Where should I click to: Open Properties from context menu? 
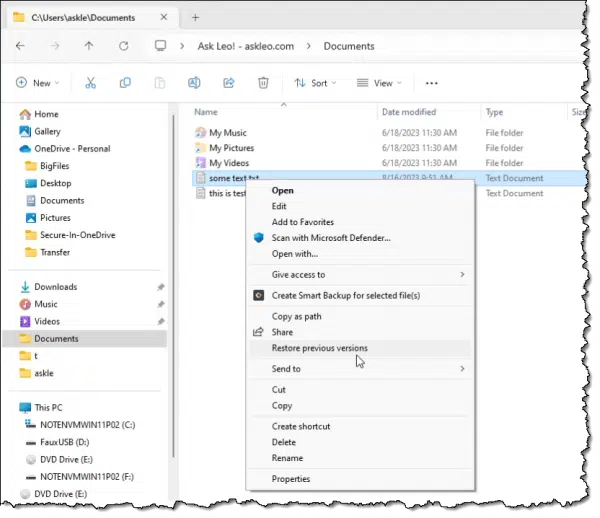click(360, 479)
